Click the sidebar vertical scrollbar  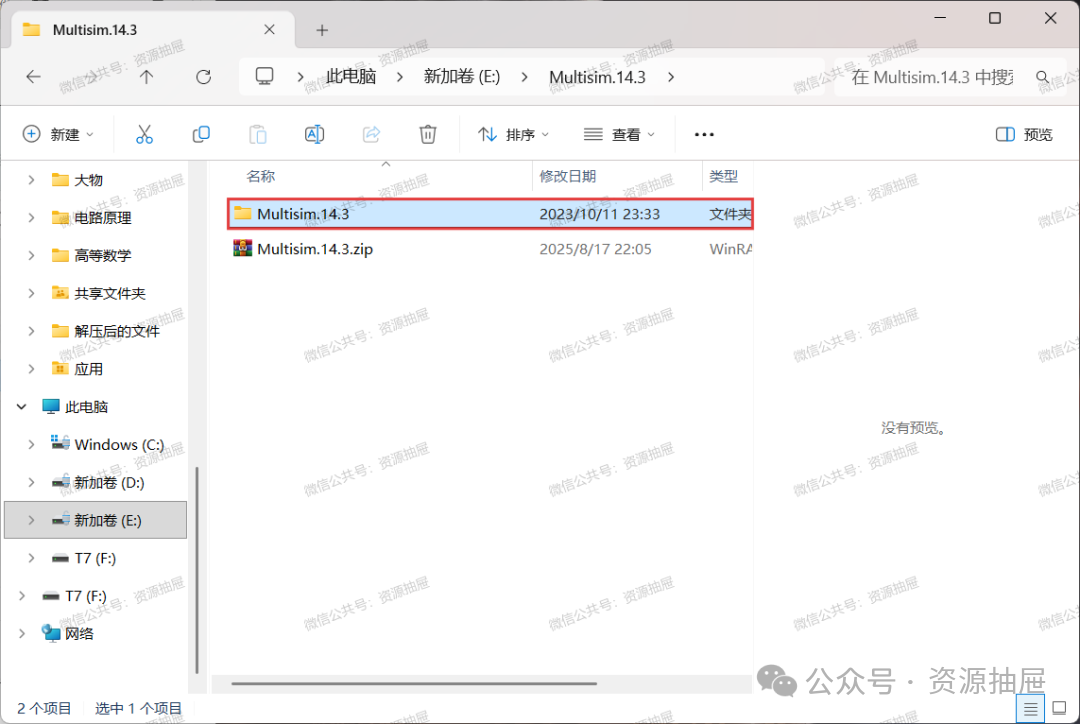pyautogui.click(x=197, y=569)
